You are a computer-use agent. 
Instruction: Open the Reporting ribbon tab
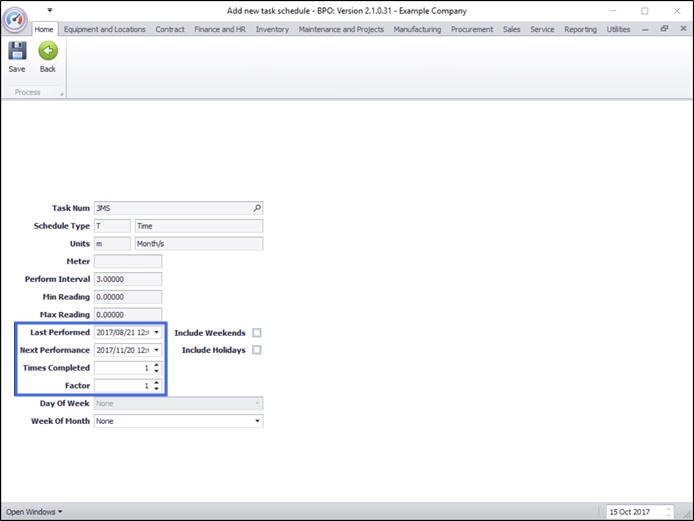[x=580, y=29]
